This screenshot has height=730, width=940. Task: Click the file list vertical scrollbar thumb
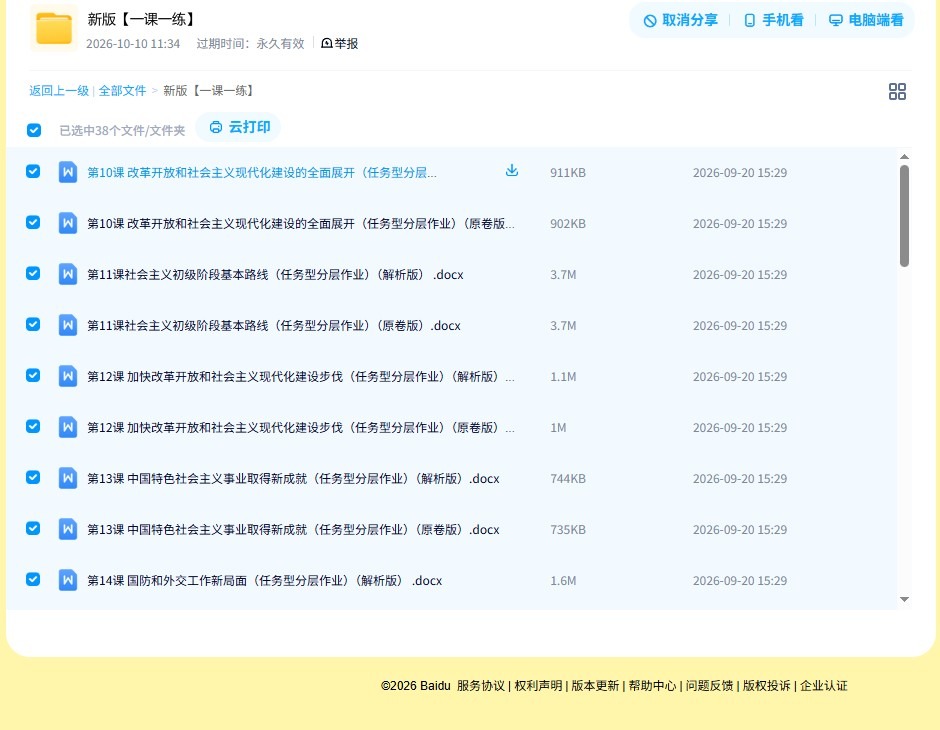[x=904, y=216]
